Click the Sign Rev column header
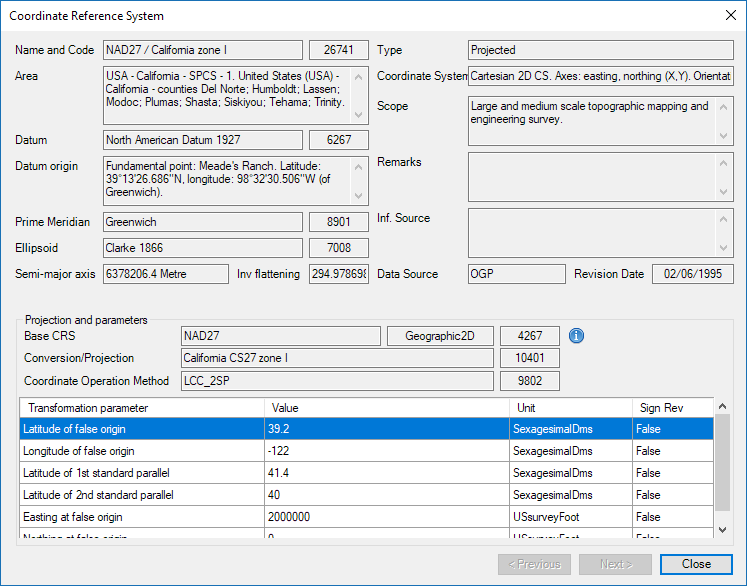 tap(671, 408)
